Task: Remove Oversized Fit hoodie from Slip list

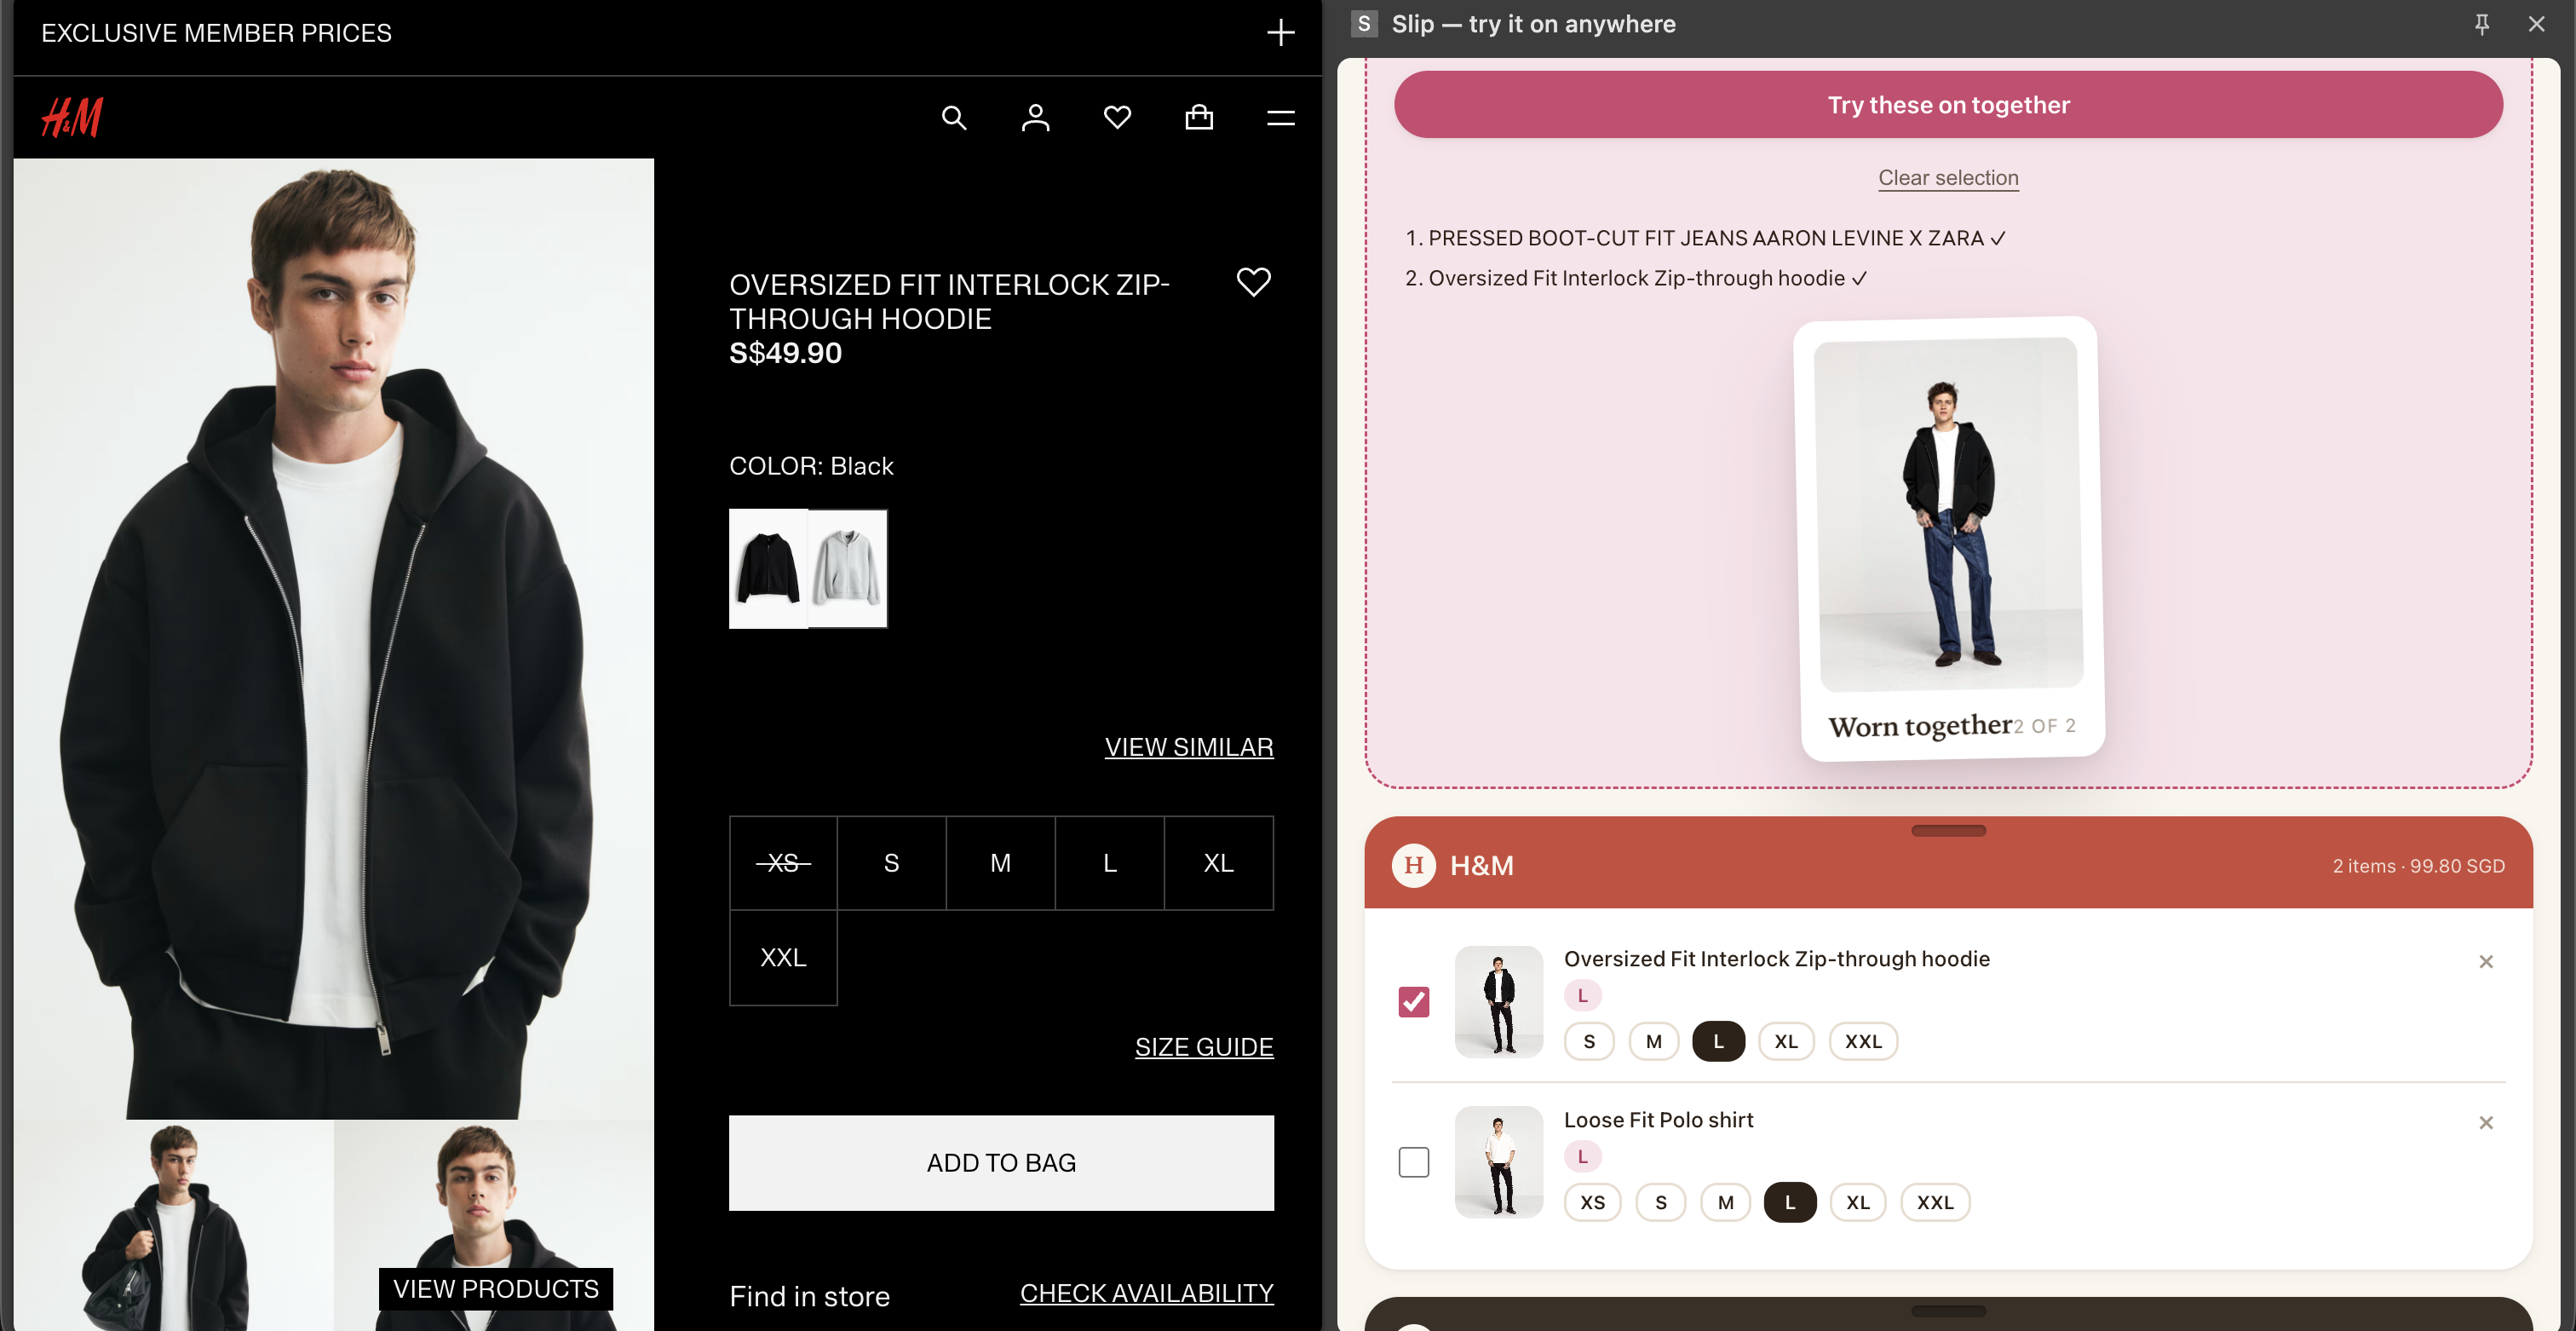Action: (x=2485, y=961)
